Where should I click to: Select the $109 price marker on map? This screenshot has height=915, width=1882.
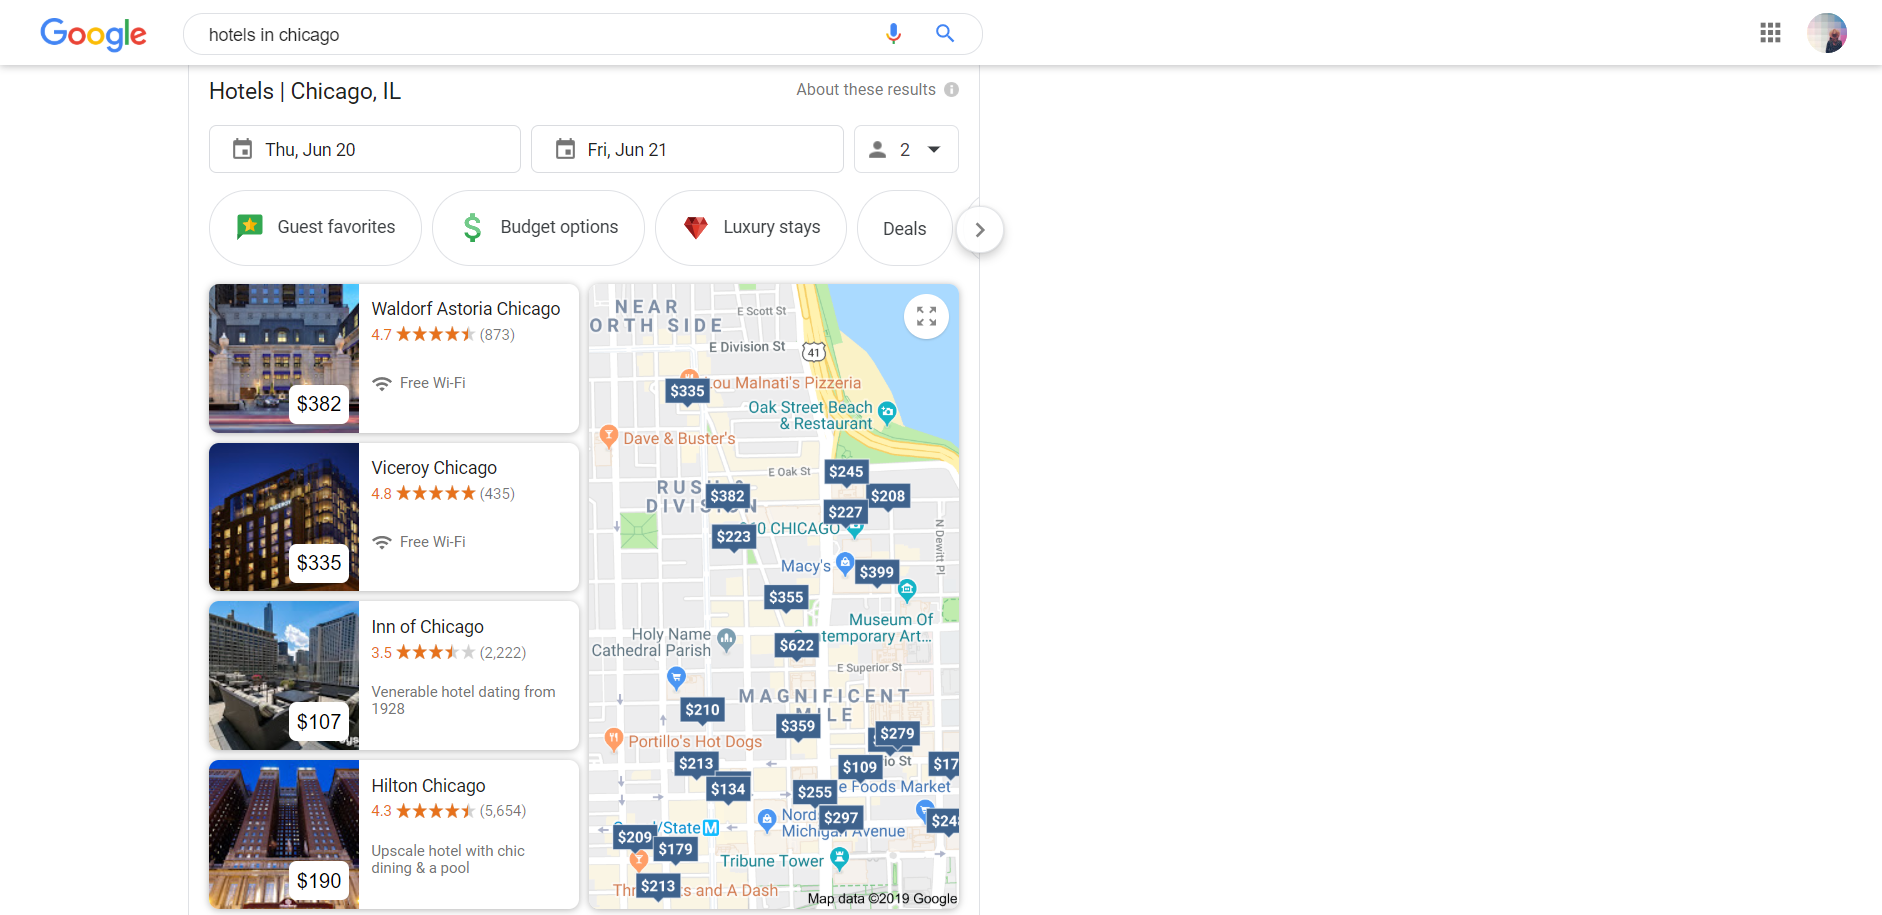860,768
